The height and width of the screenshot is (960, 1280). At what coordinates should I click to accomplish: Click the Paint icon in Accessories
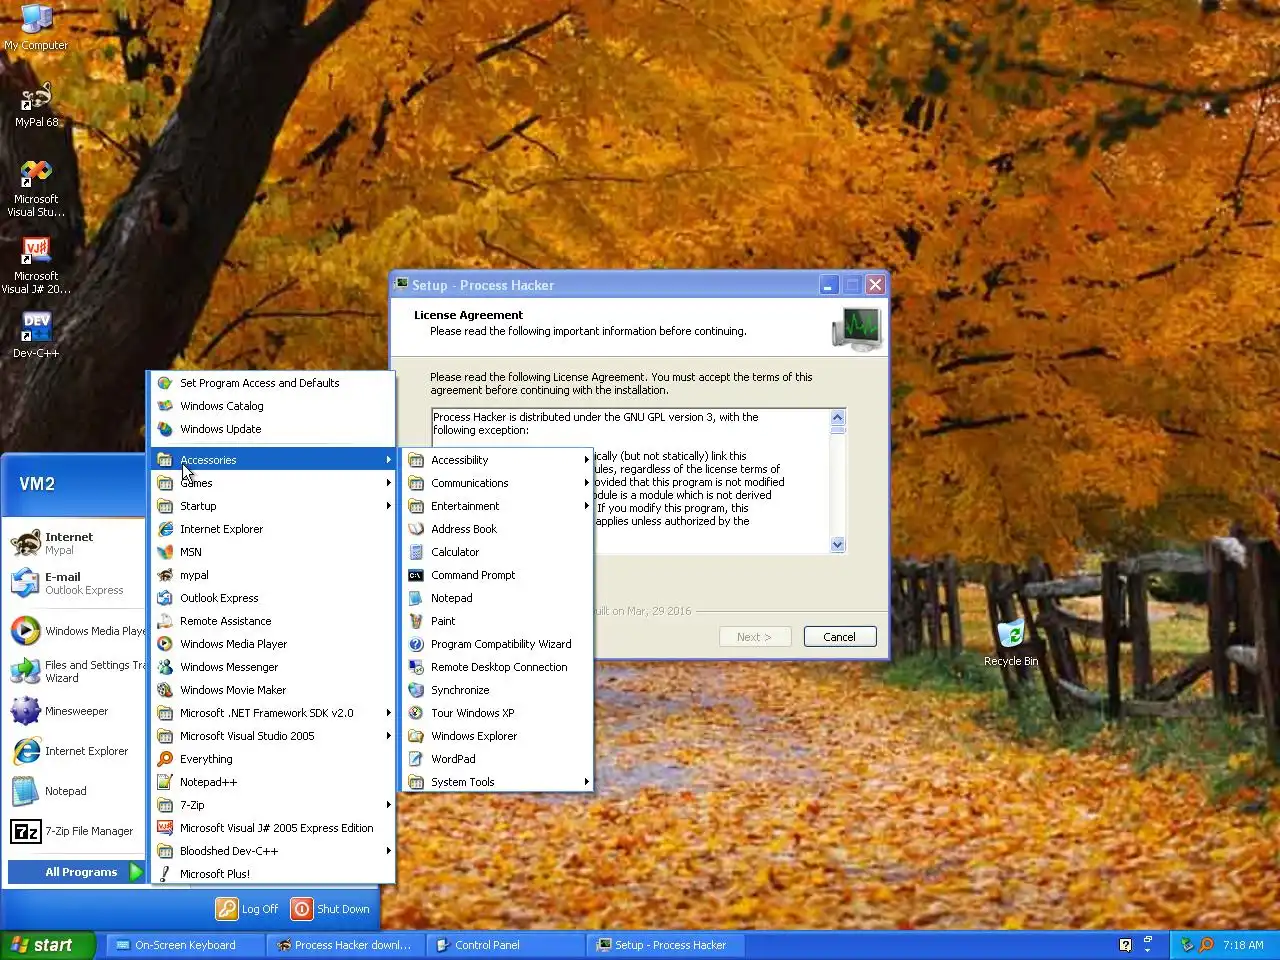pos(416,621)
